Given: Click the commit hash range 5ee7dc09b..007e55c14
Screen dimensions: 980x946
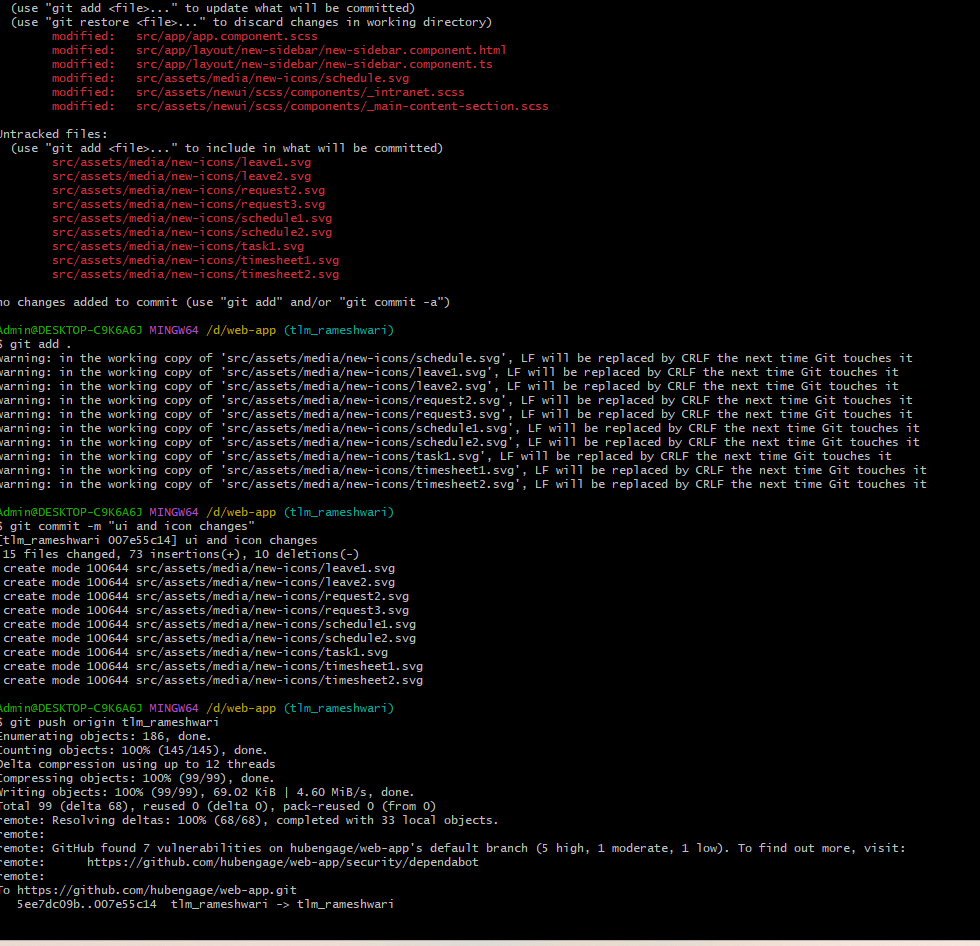Looking at the screenshot, I should (x=86, y=904).
